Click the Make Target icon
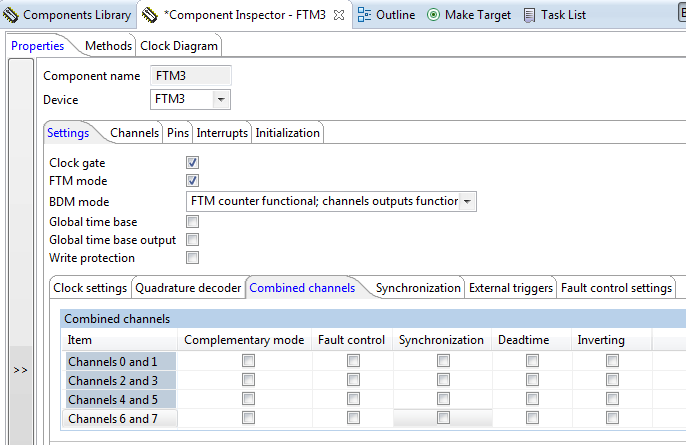Screen dimensions: 686x445 pyautogui.click(x=433, y=15)
